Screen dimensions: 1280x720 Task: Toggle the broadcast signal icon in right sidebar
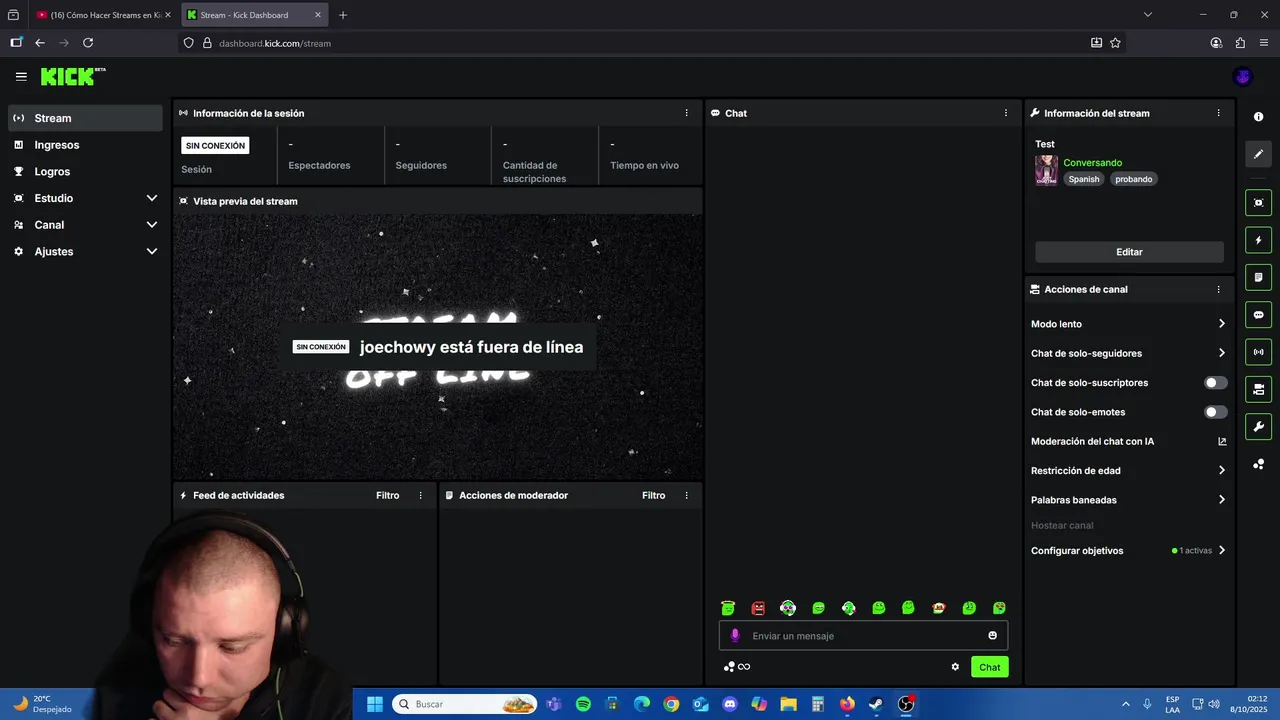coord(1258,352)
